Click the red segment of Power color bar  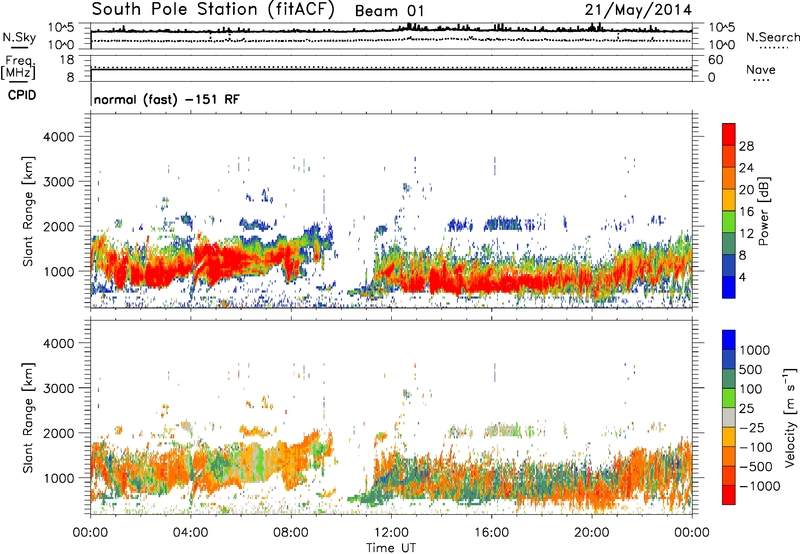(x=729, y=134)
